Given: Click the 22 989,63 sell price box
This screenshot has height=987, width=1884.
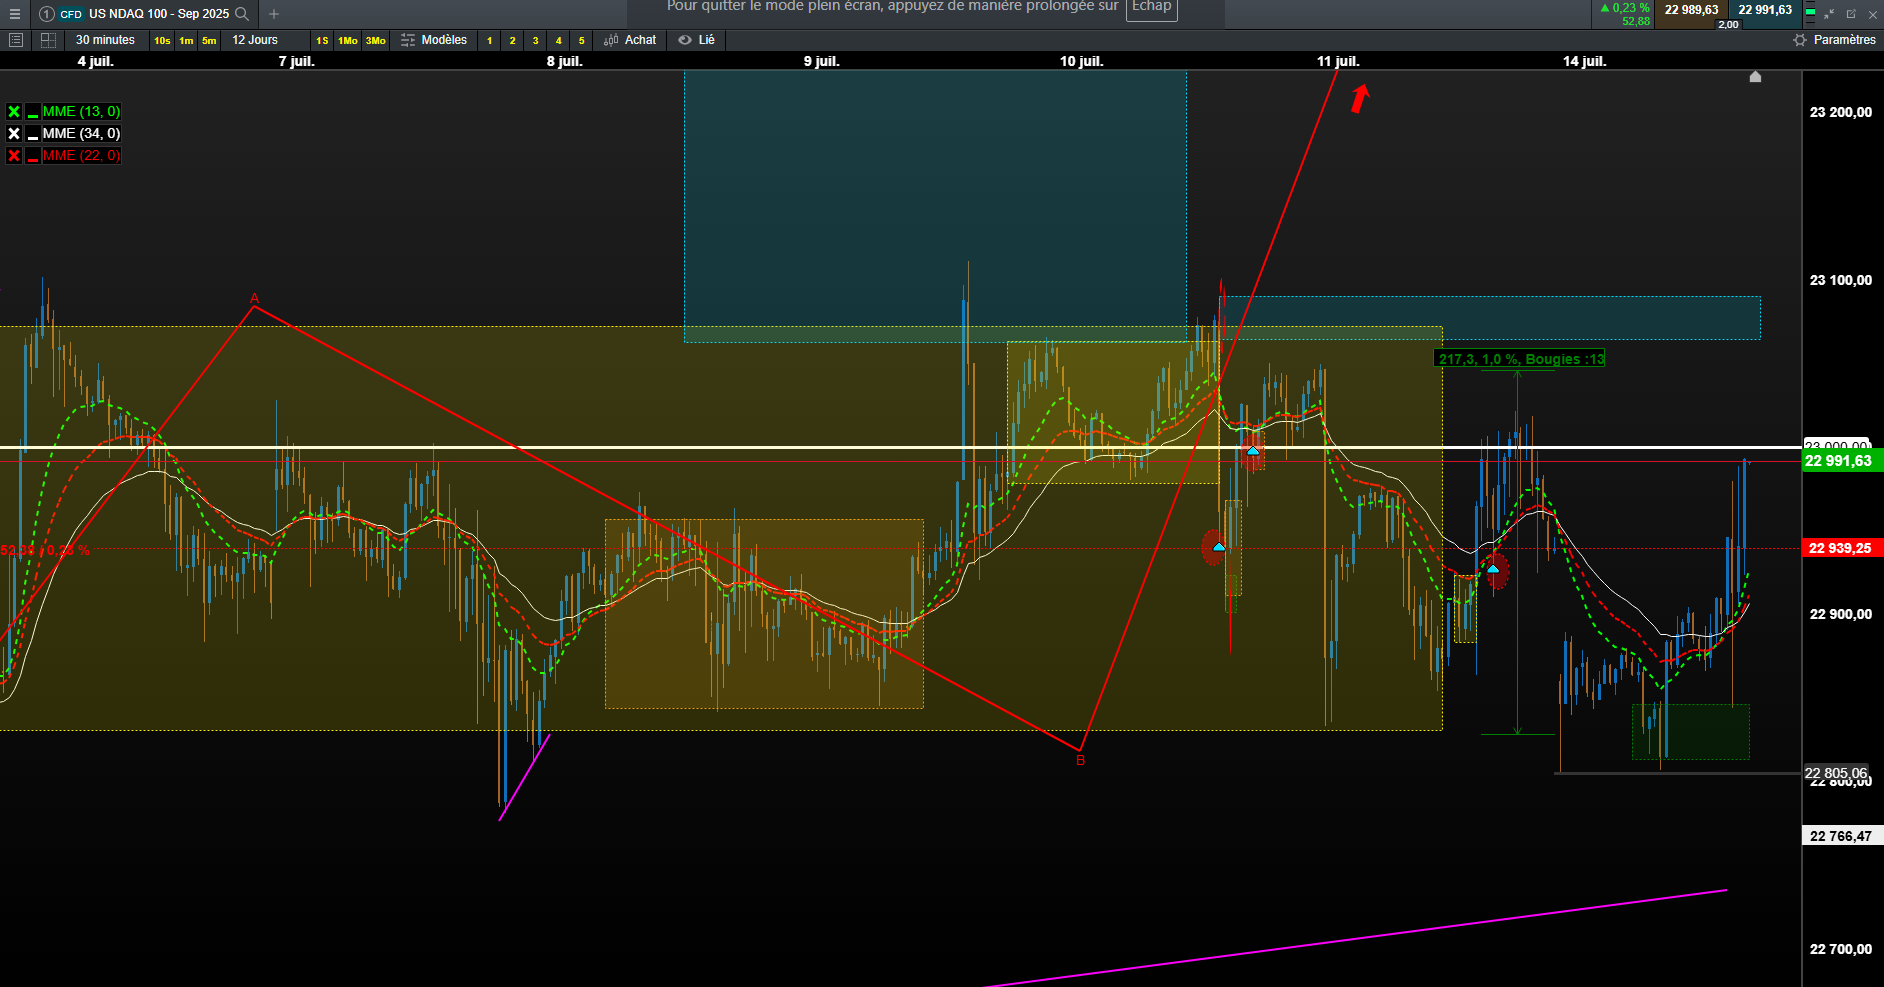Looking at the screenshot, I should click(1691, 10).
